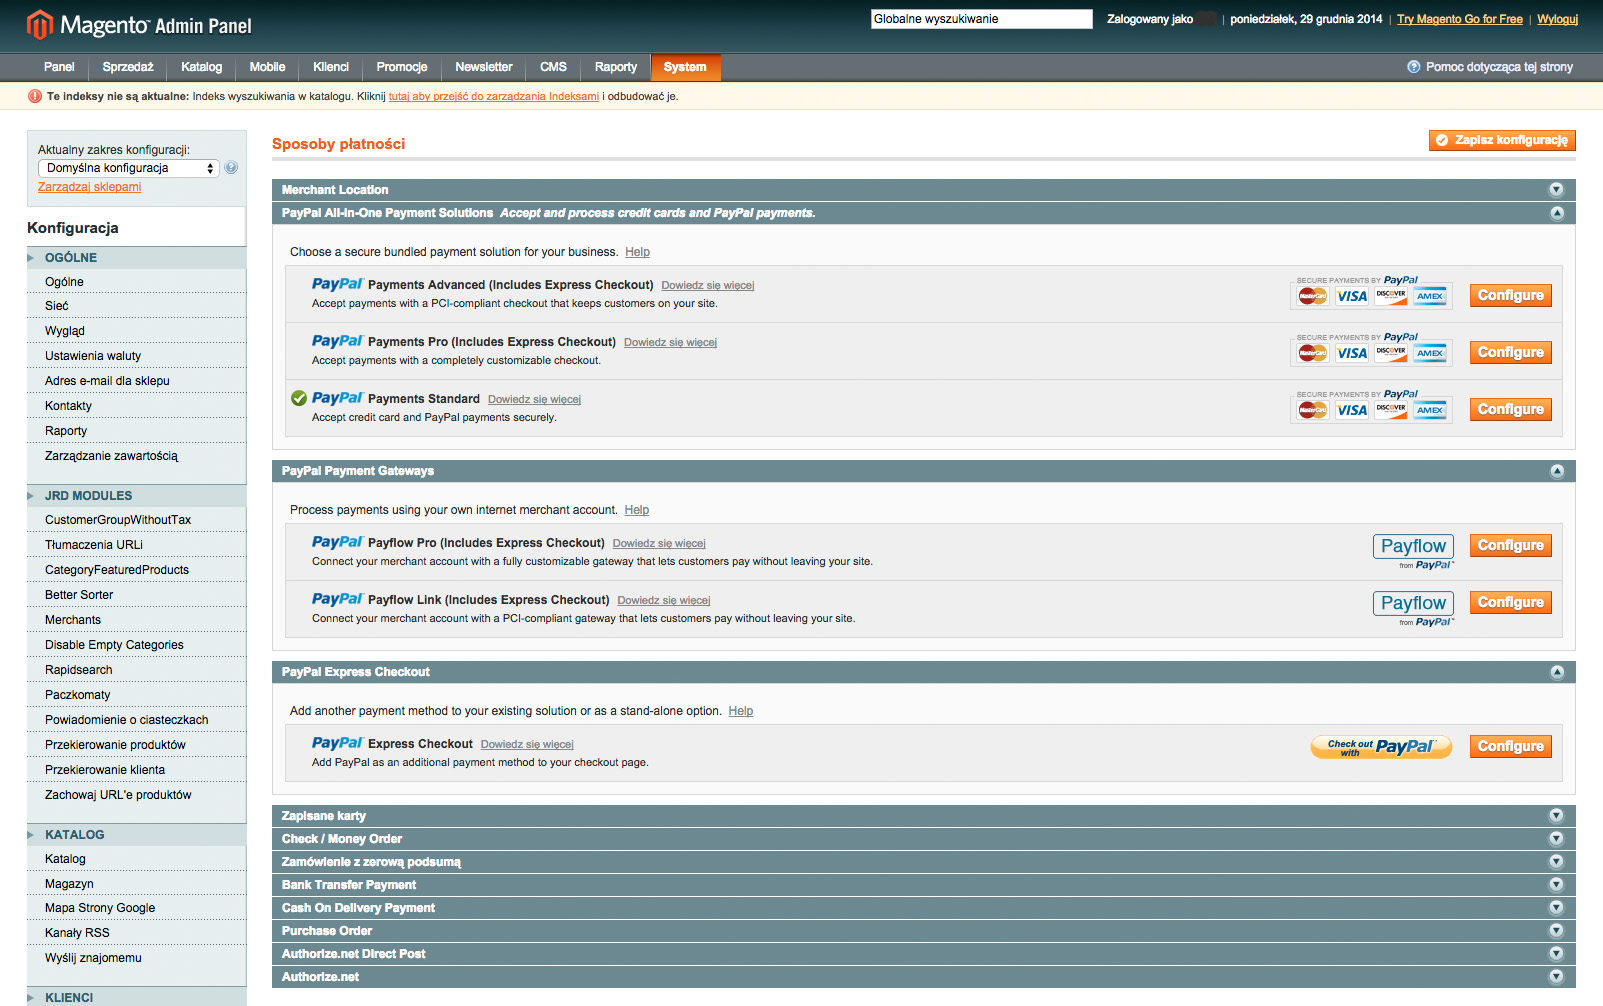Open the Klienci menu

pos(331,67)
